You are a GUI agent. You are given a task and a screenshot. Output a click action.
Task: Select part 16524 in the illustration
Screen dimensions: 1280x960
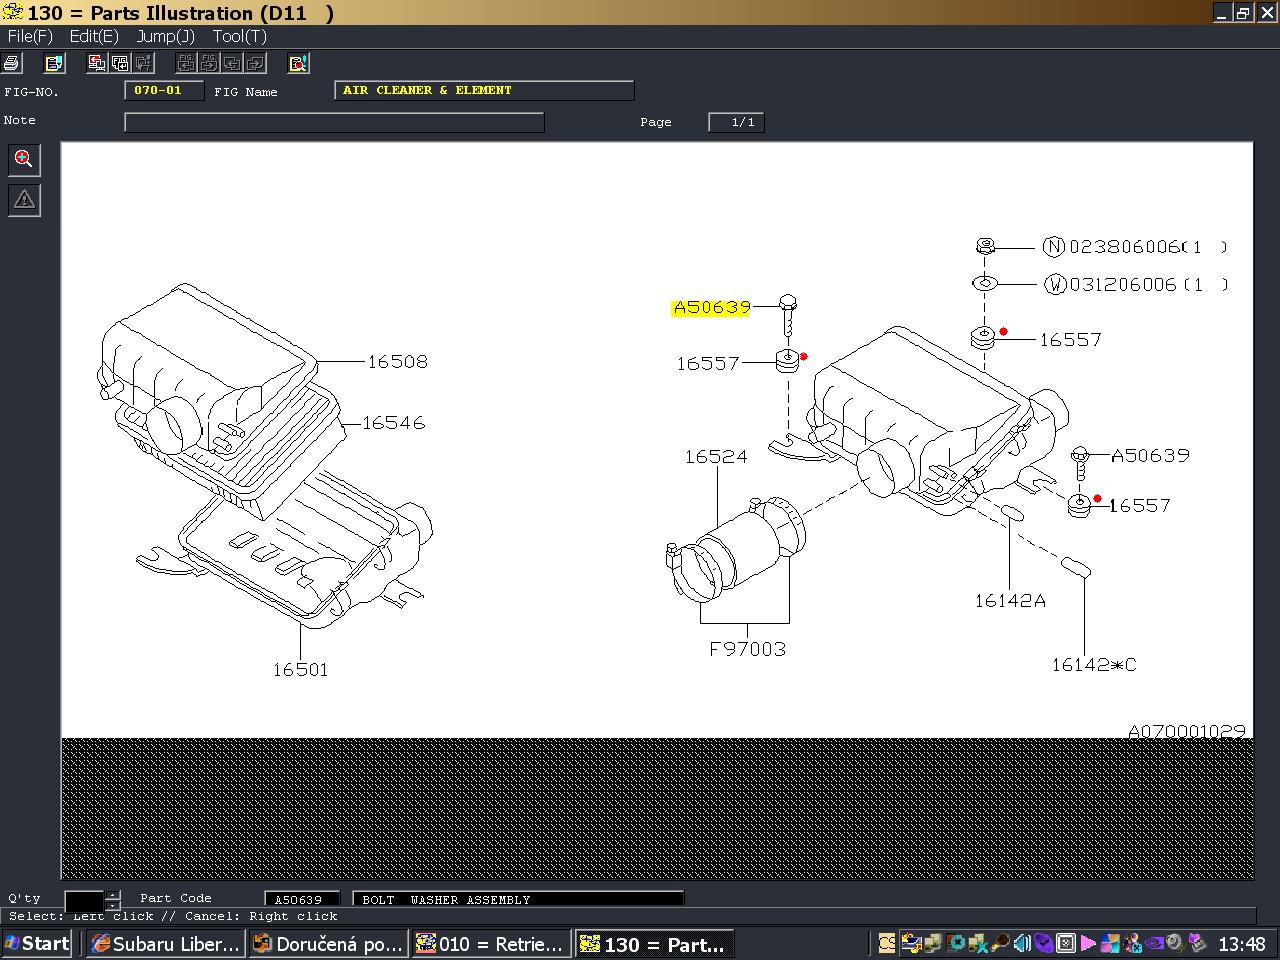point(716,457)
